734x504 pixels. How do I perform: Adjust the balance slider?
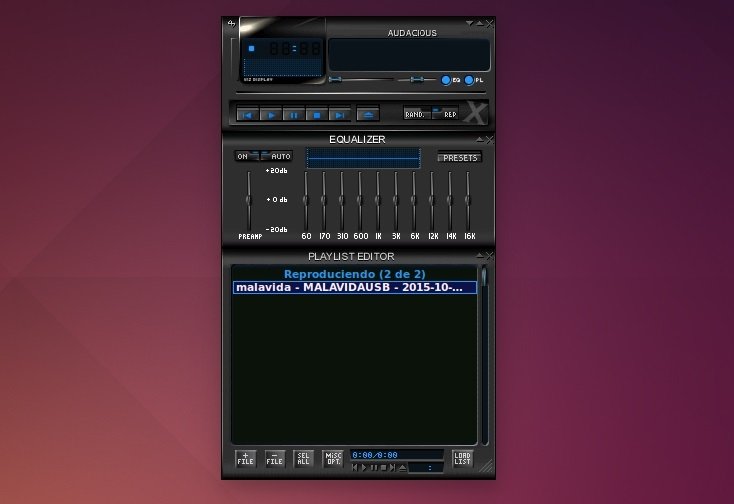coord(417,80)
